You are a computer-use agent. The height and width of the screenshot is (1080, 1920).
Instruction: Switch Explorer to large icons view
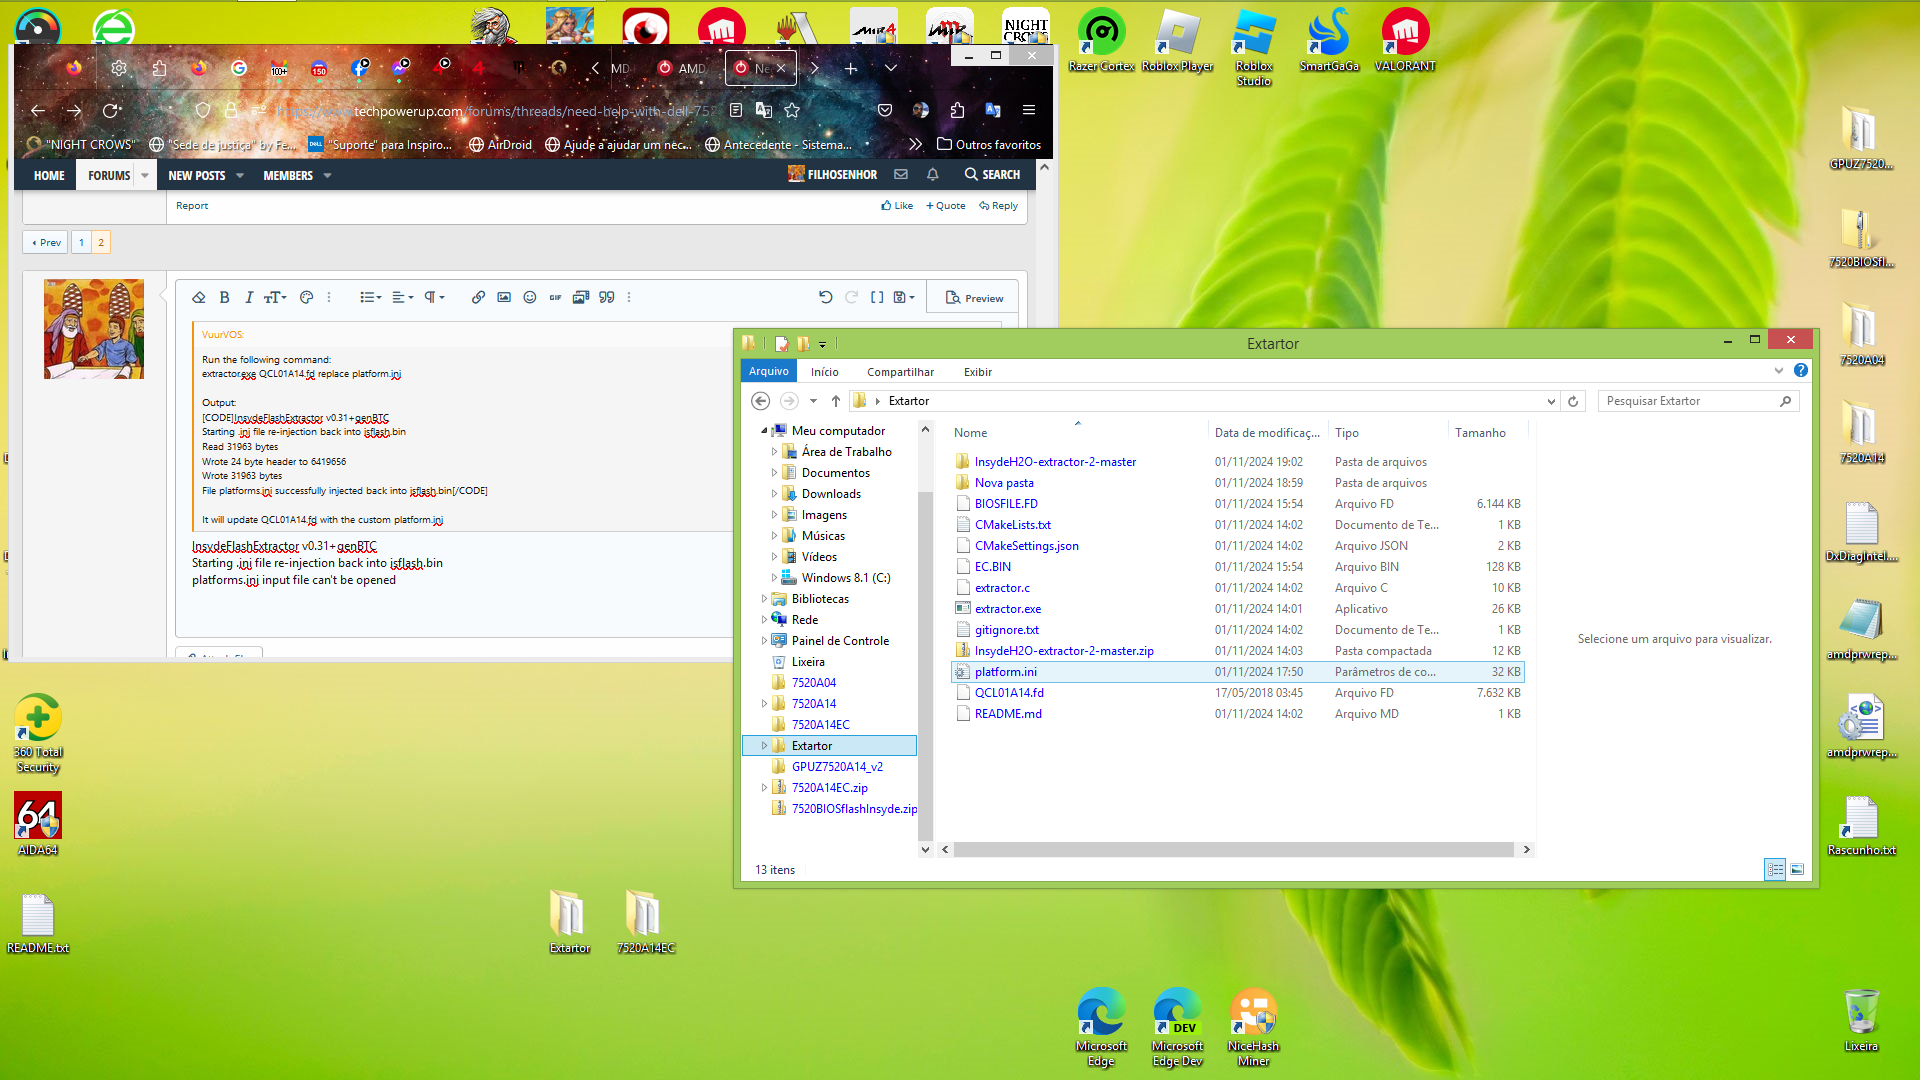[1797, 869]
